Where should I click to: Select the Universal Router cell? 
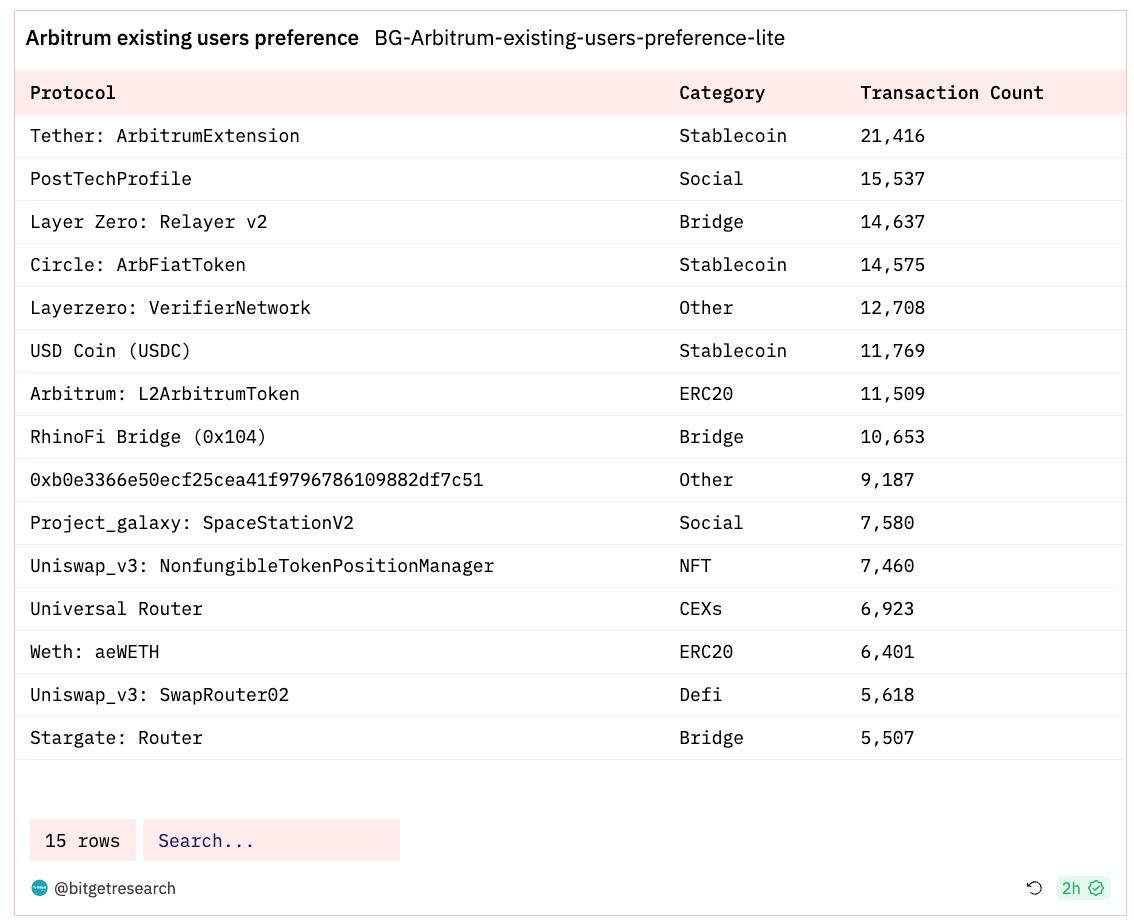click(x=116, y=609)
